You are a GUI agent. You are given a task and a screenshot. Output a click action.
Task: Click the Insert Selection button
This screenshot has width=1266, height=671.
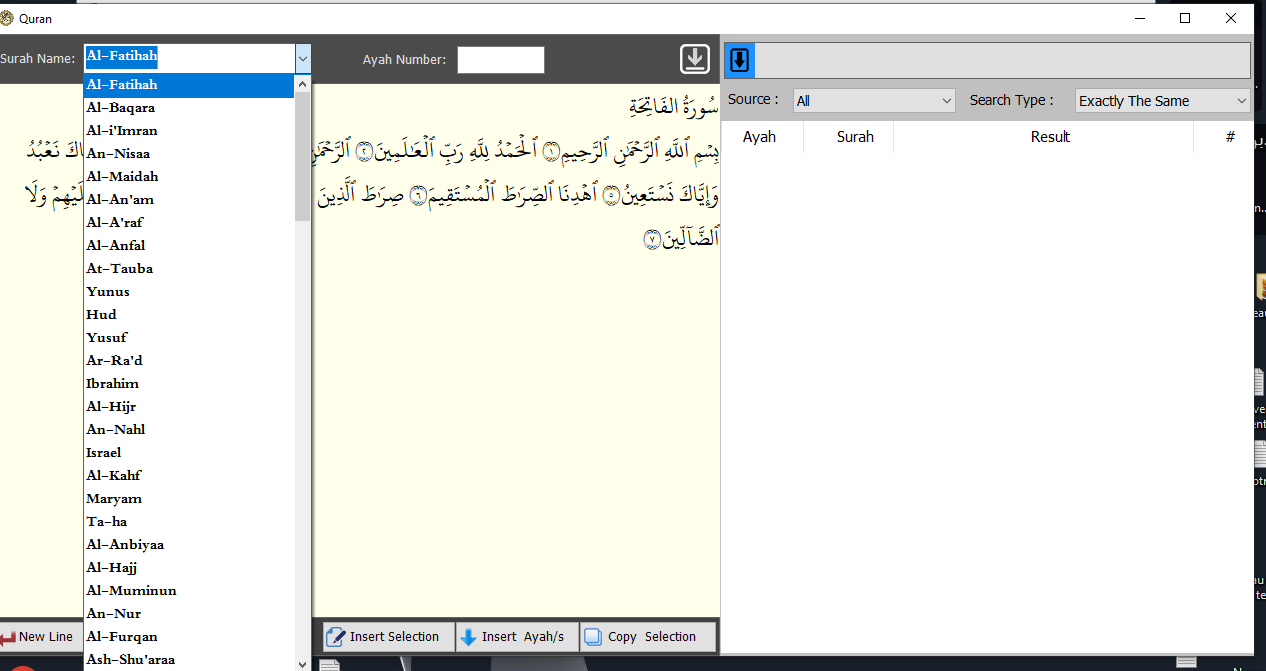388,637
